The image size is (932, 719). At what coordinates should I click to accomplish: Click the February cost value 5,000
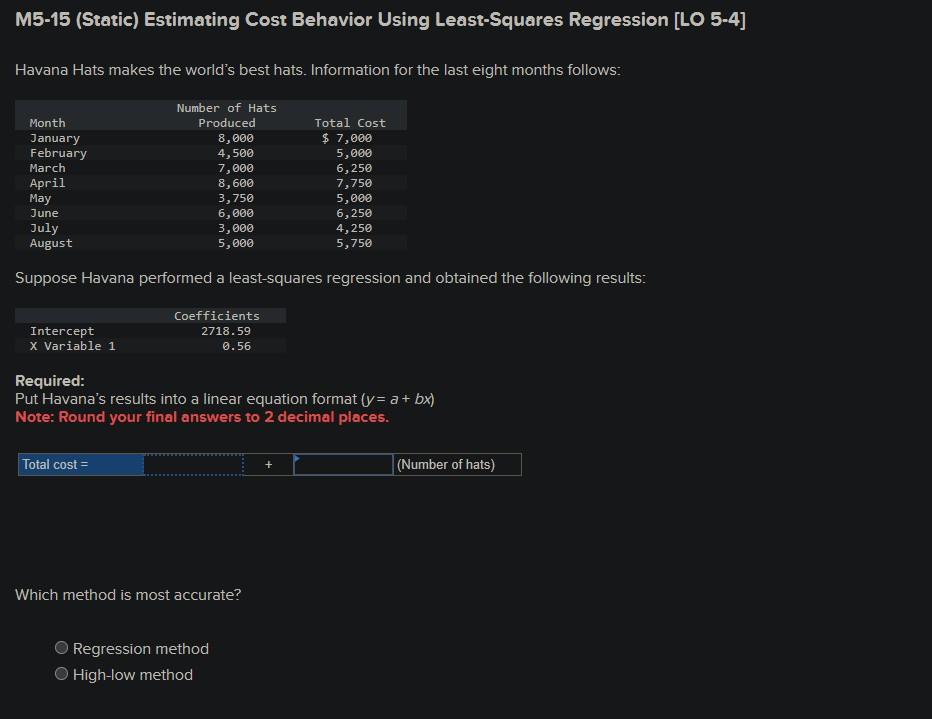357,153
